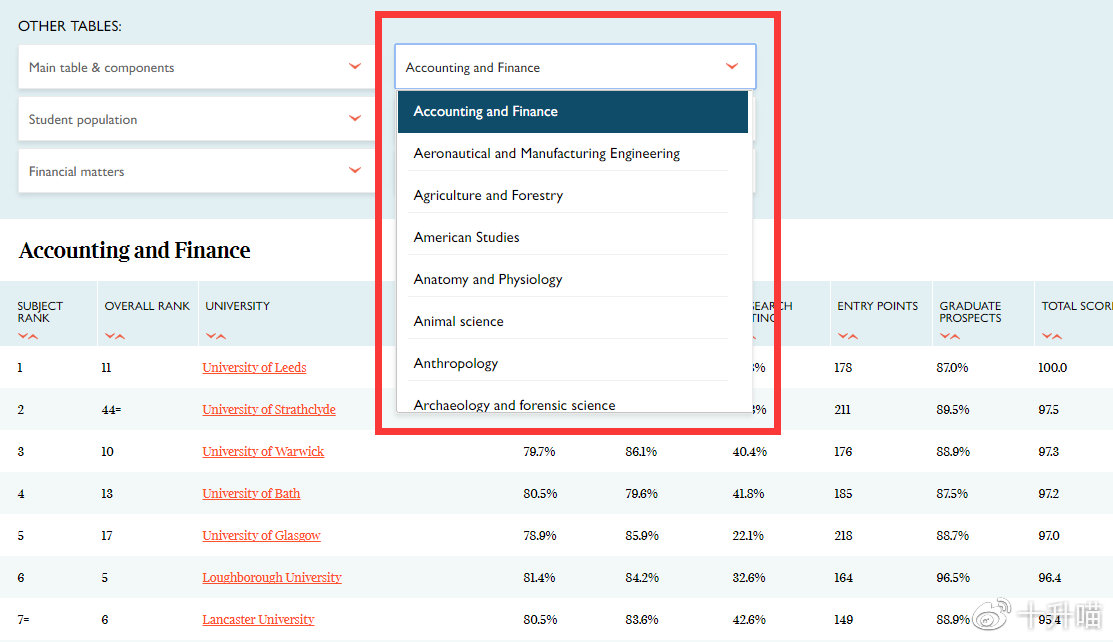Sort by Total Score arrows

(x=1052, y=336)
